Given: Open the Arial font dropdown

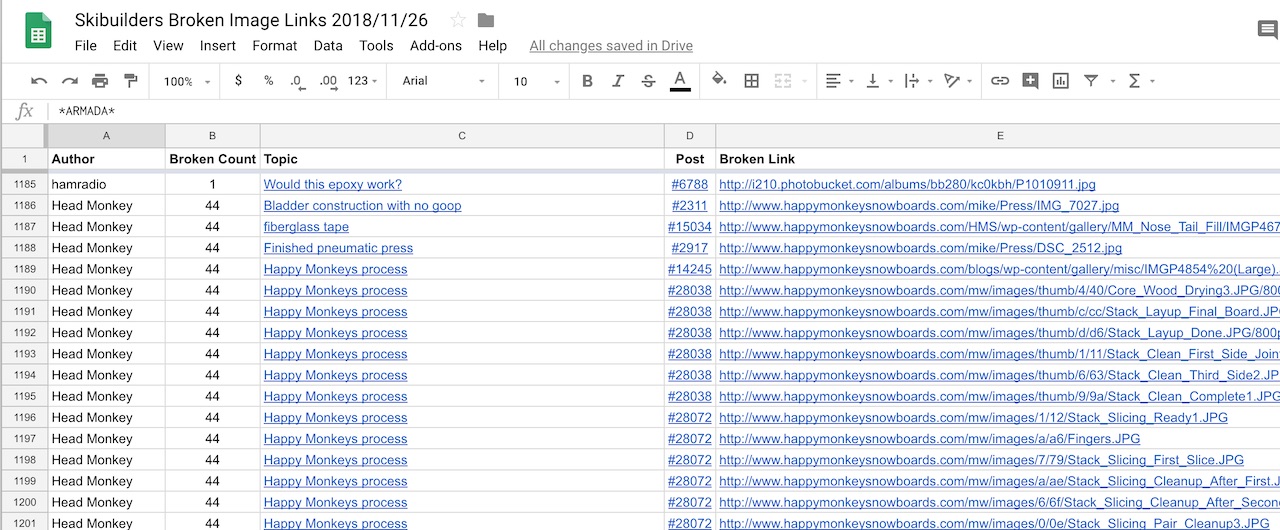Looking at the screenshot, I should pyautogui.click(x=444, y=81).
